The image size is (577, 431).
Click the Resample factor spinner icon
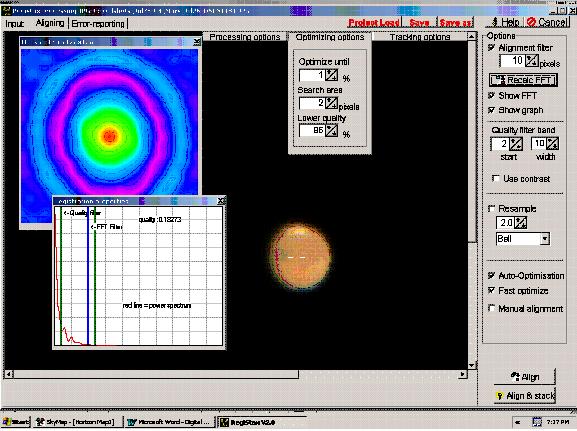(520, 222)
